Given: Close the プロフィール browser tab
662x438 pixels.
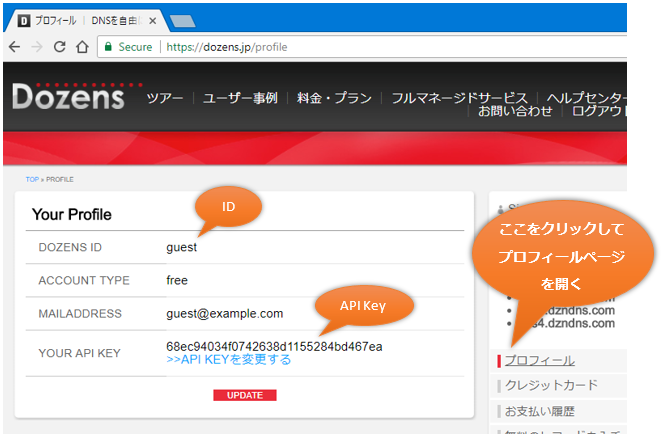Looking at the screenshot, I should [153, 21].
